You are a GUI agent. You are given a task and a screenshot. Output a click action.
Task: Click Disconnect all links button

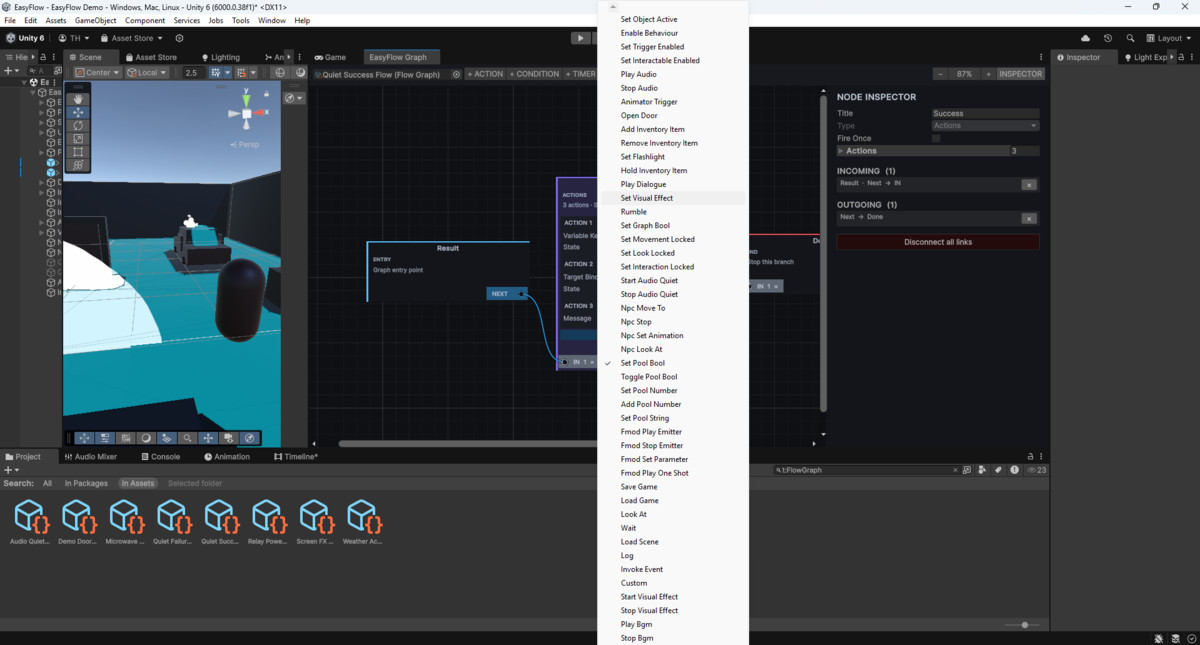938,242
